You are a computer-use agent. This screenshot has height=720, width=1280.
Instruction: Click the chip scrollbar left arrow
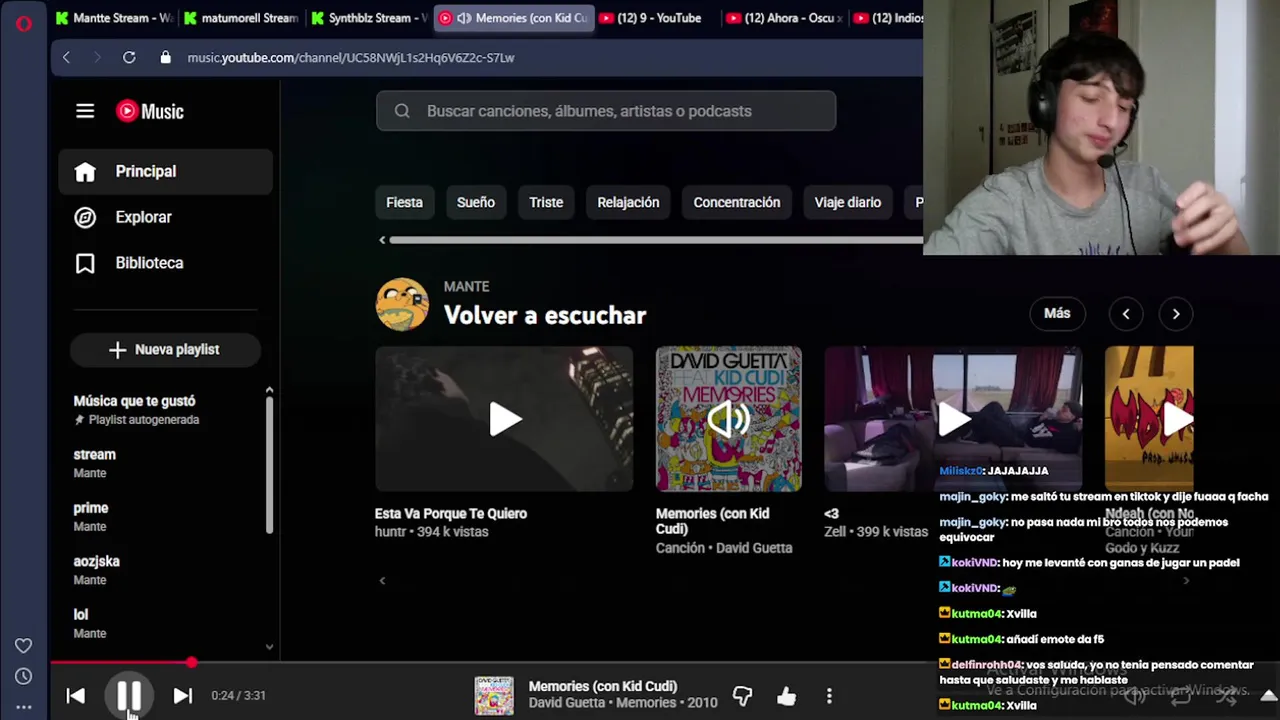pos(382,240)
